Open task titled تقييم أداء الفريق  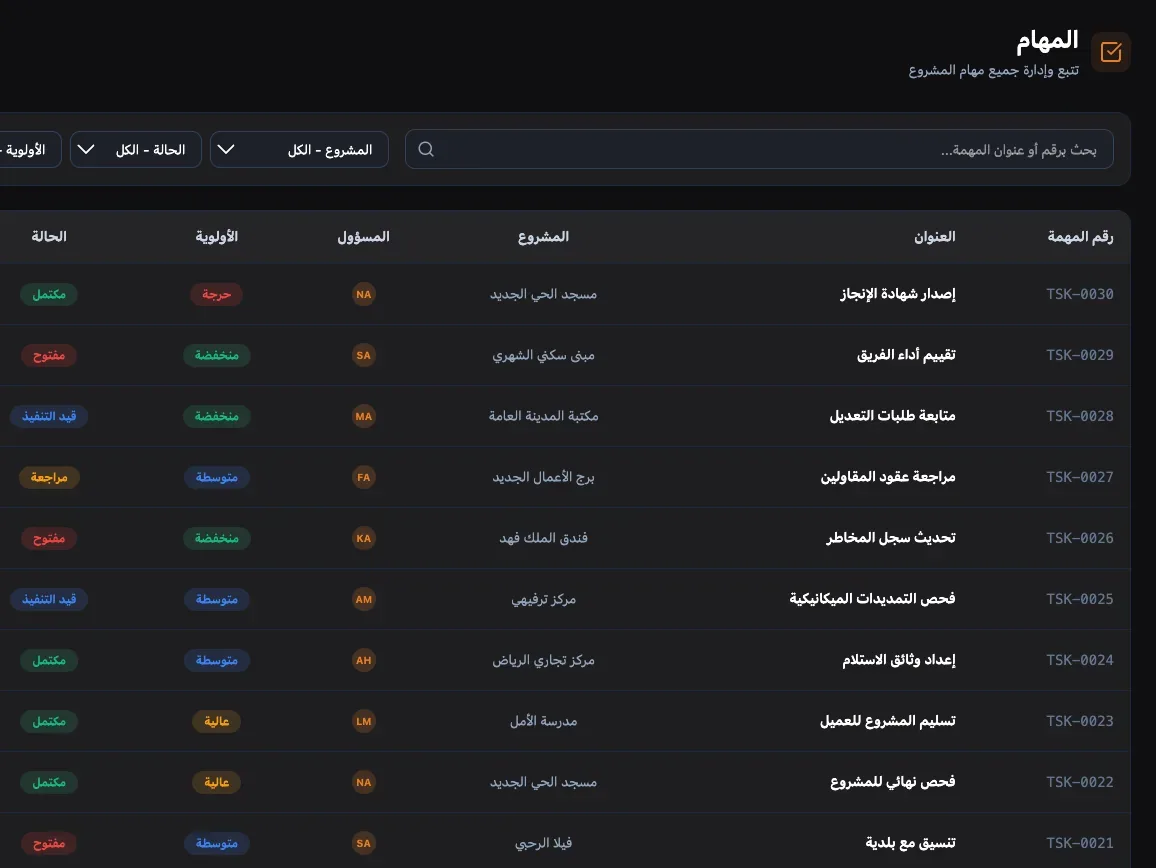pyautogui.click(x=906, y=355)
